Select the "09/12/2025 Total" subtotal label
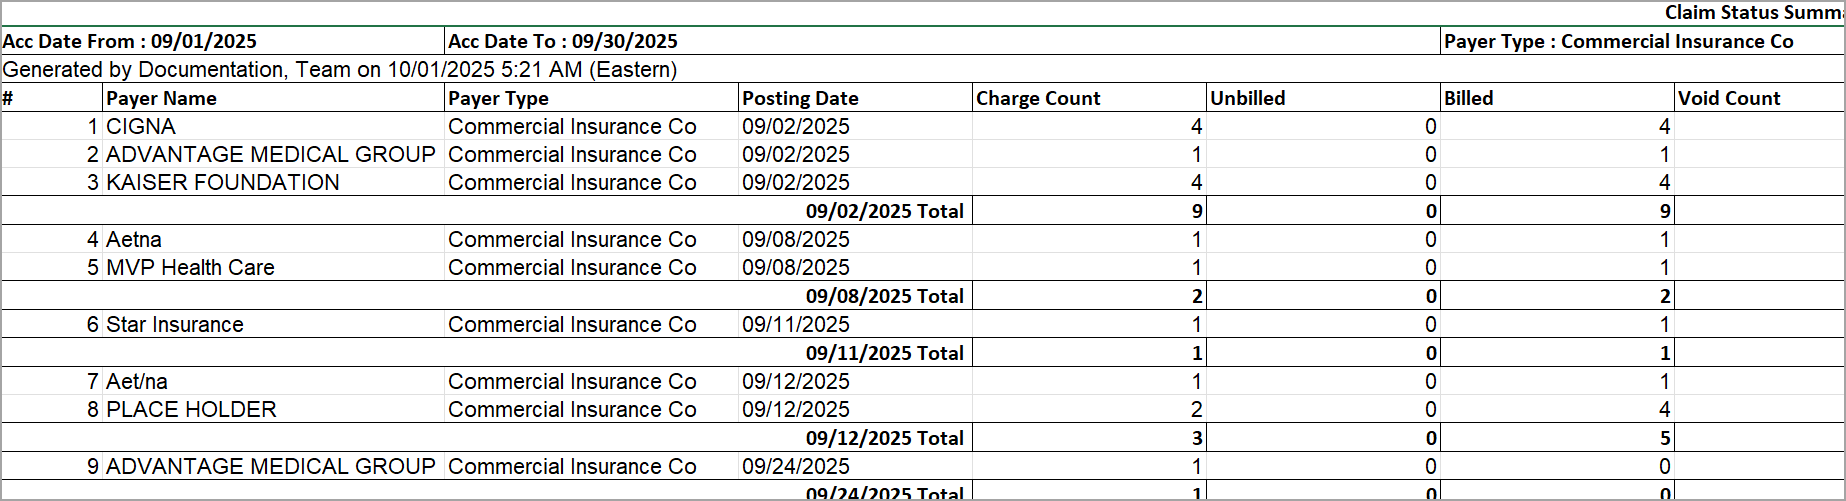Image resolution: width=1846 pixels, height=501 pixels. click(x=884, y=438)
